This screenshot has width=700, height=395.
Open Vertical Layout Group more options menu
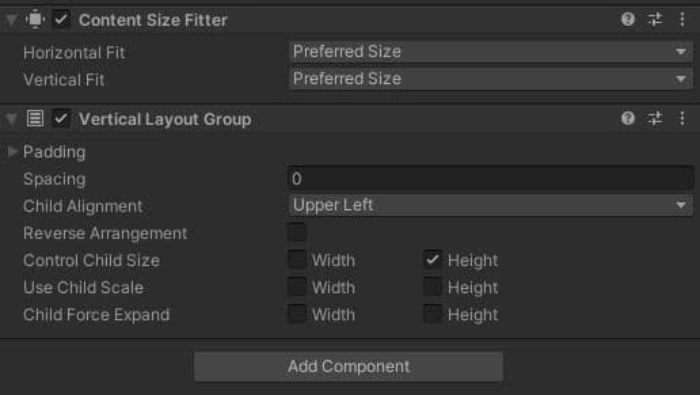click(x=682, y=118)
